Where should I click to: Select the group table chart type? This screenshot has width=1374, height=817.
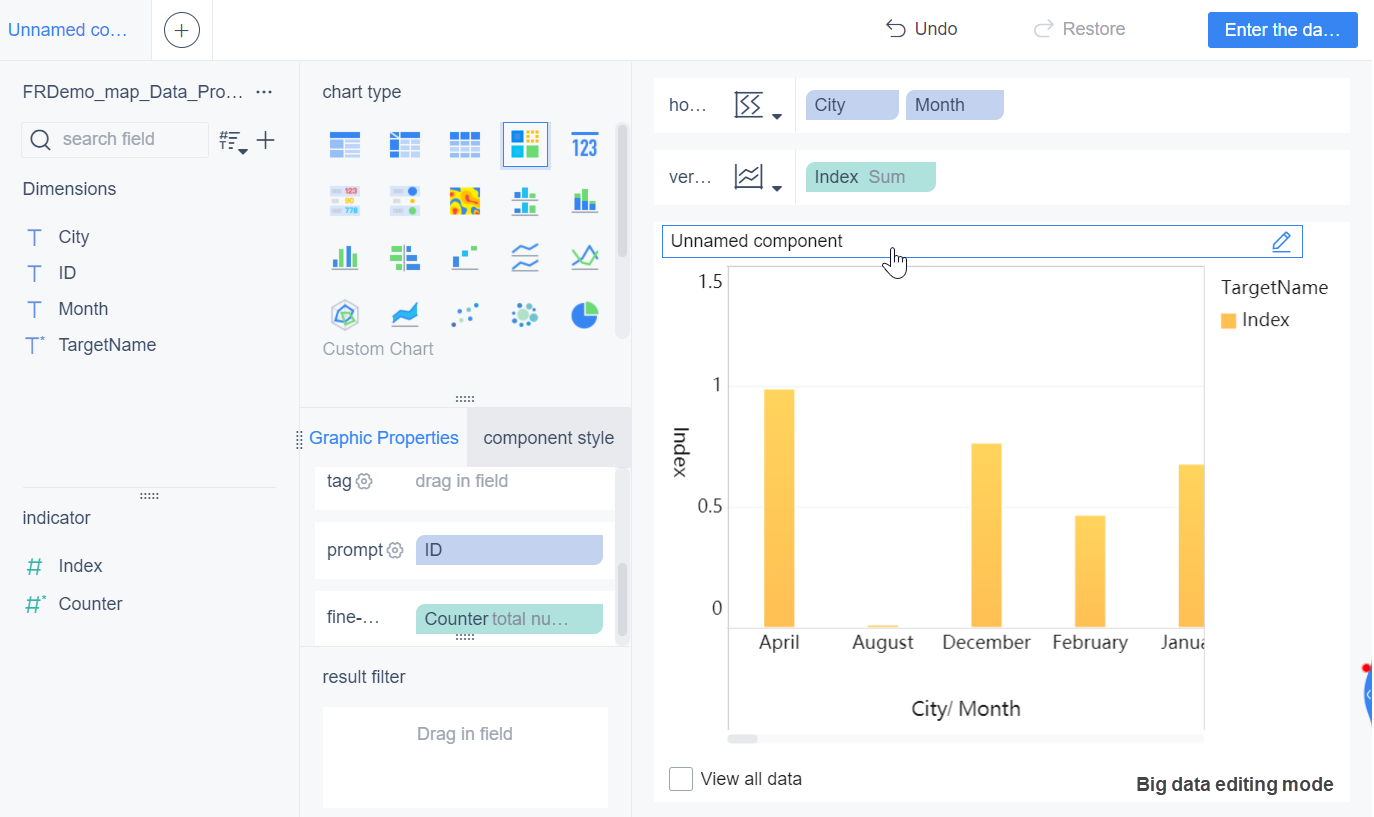[345, 146]
